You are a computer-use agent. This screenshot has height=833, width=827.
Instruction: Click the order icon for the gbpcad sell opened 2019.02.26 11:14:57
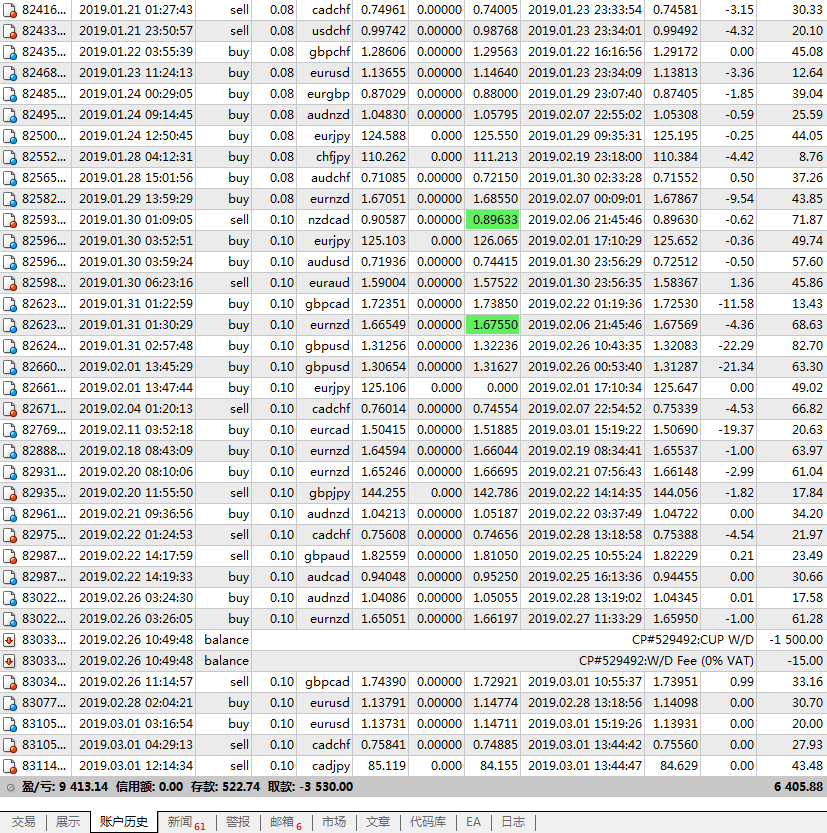coord(10,682)
